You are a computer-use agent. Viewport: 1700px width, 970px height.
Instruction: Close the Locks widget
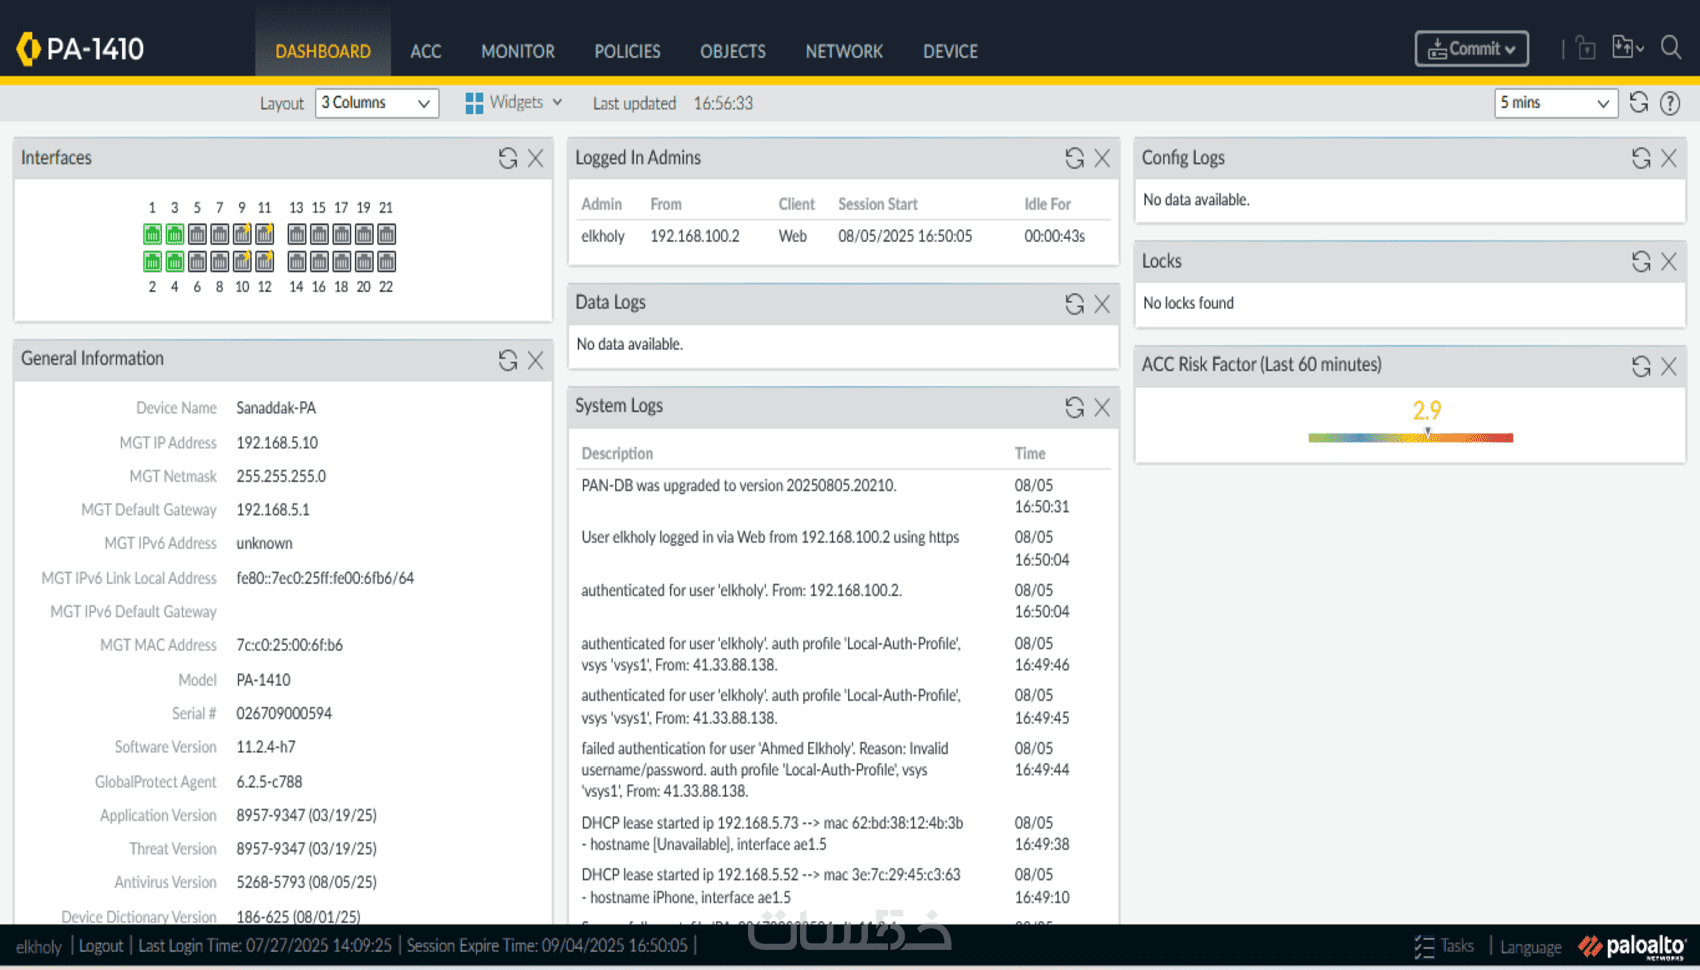[x=1669, y=261]
